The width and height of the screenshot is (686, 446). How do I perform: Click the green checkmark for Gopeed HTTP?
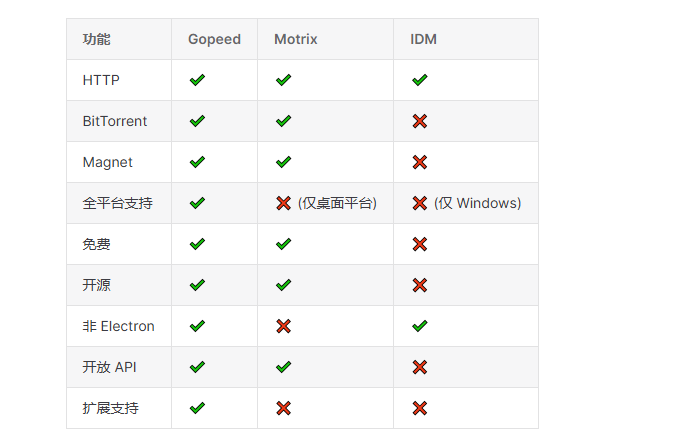pos(197,80)
